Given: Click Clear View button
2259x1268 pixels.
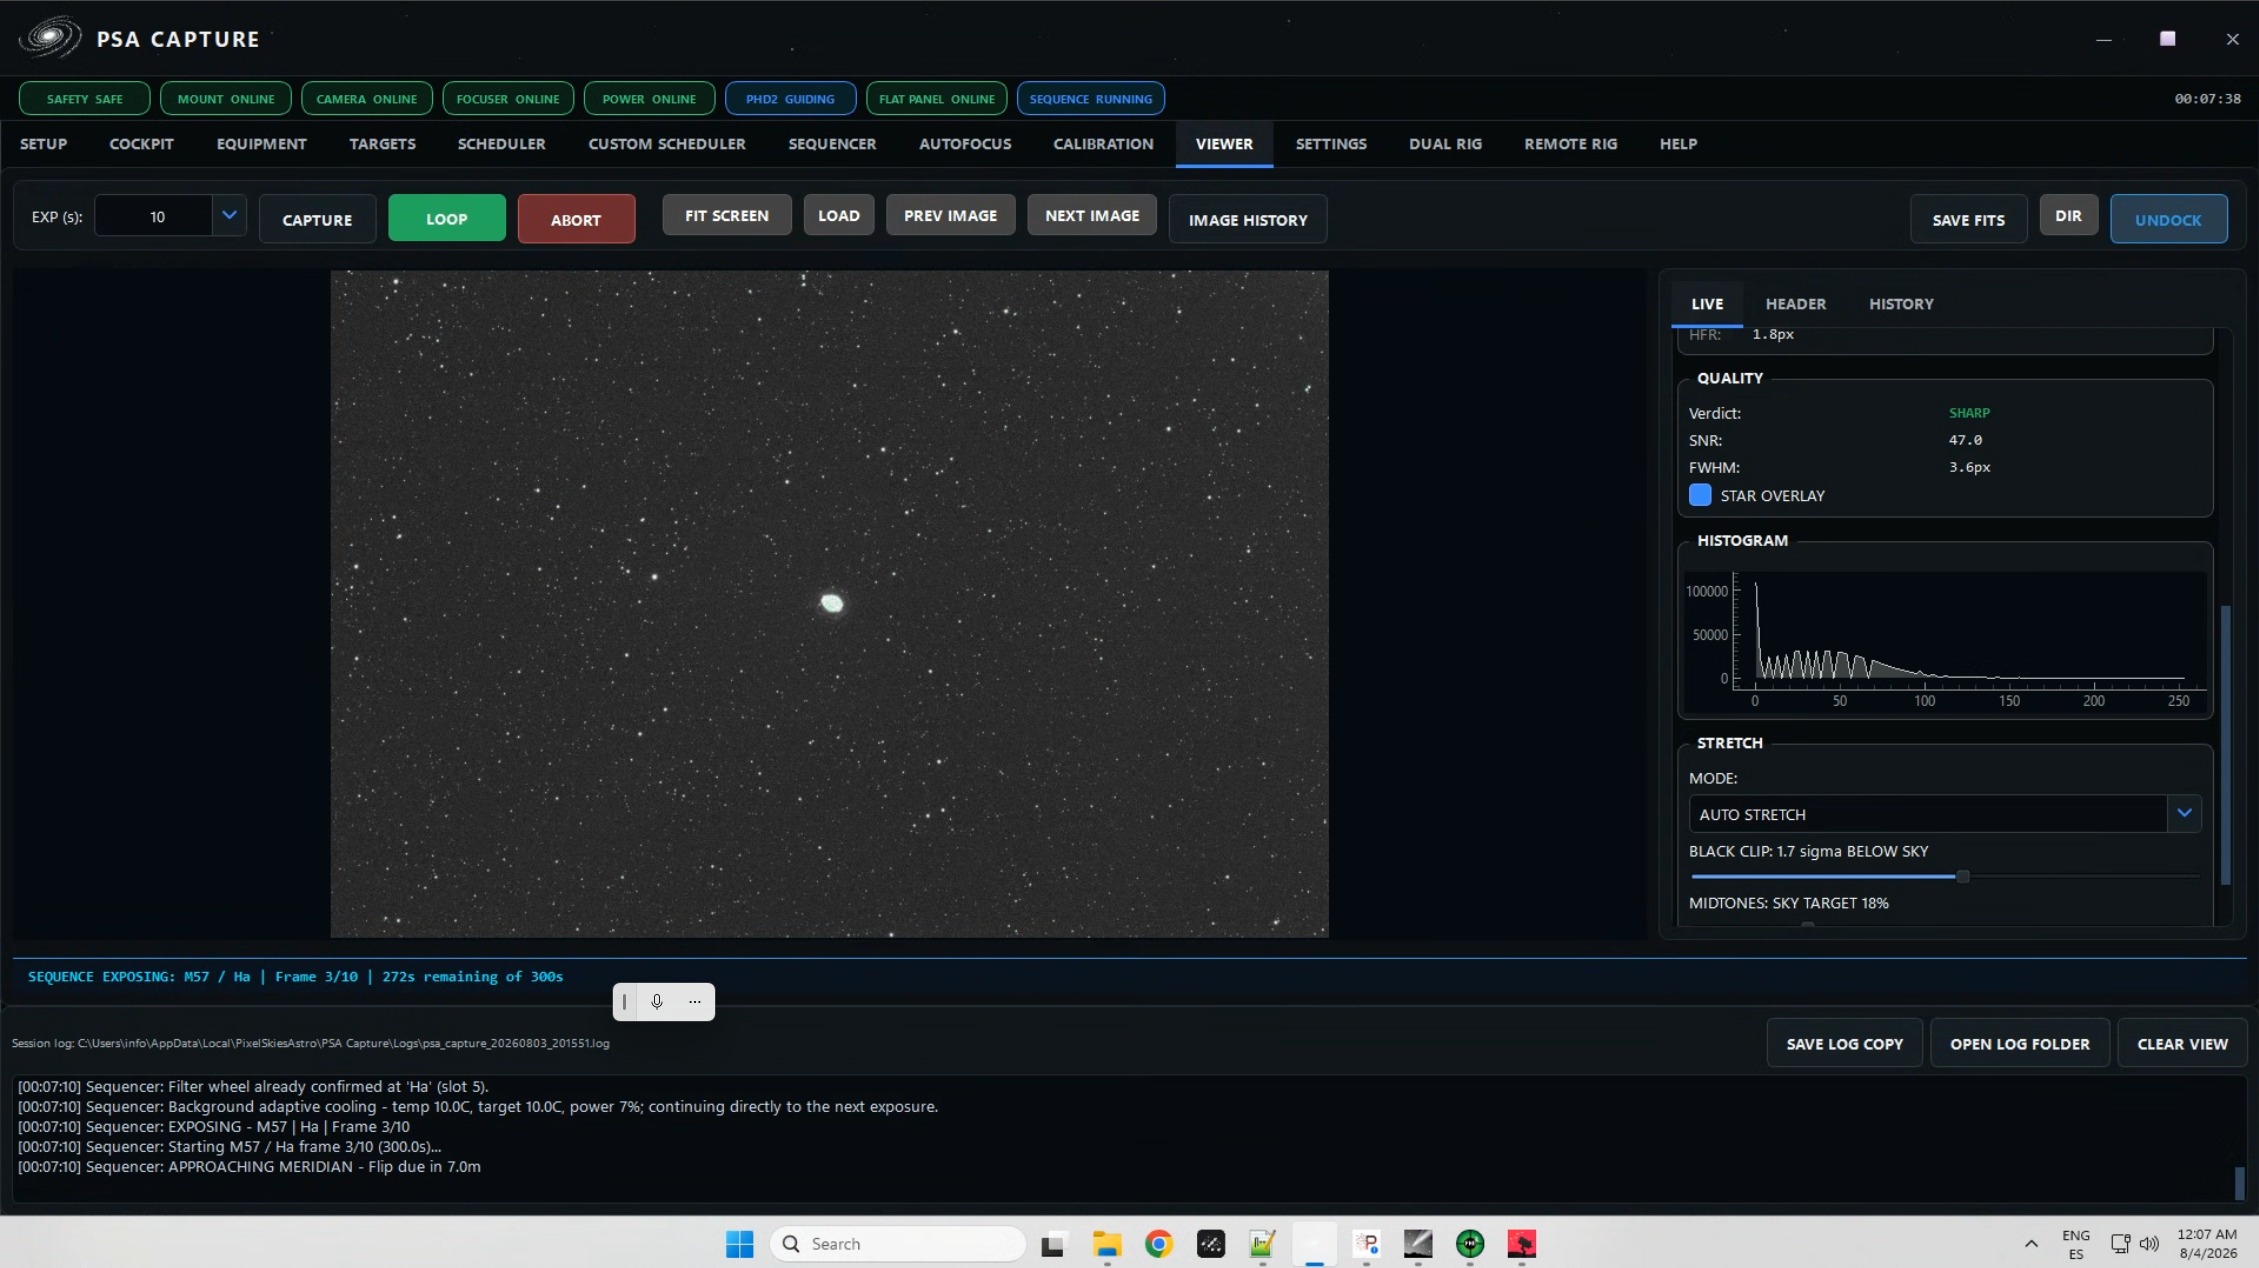Looking at the screenshot, I should tap(2182, 1043).
